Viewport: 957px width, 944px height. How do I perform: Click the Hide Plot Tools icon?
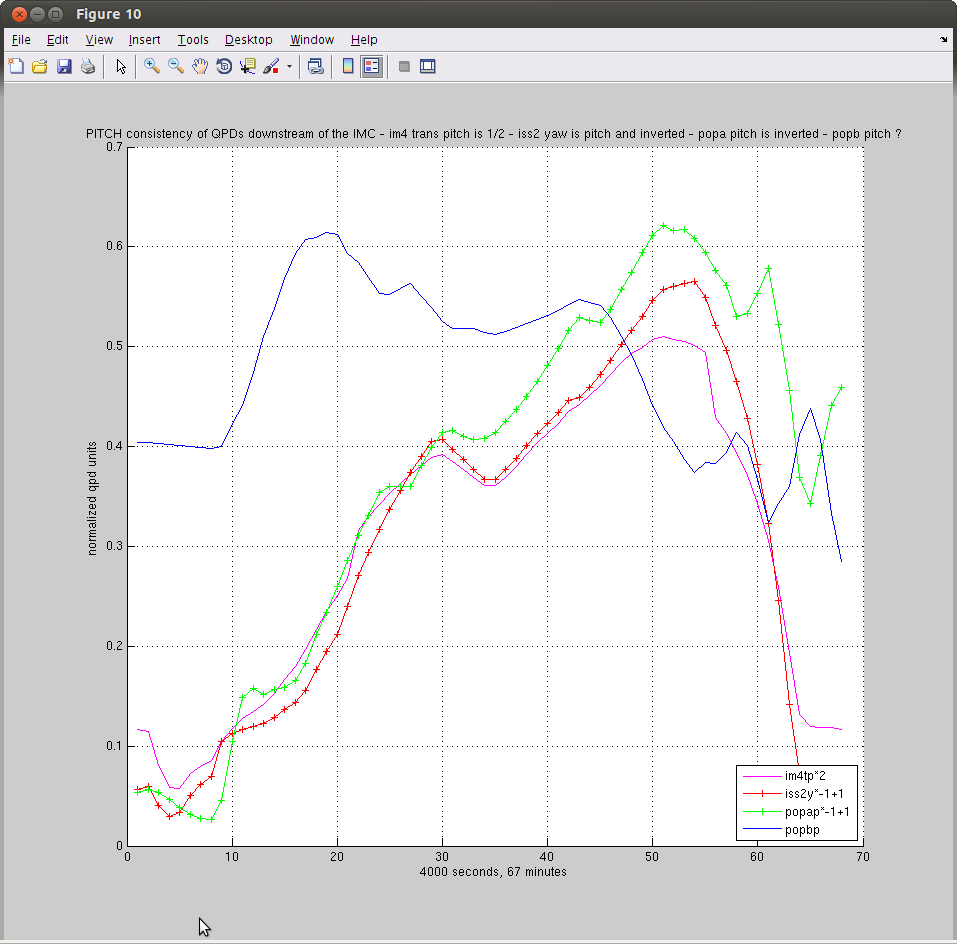click(404, 66)
